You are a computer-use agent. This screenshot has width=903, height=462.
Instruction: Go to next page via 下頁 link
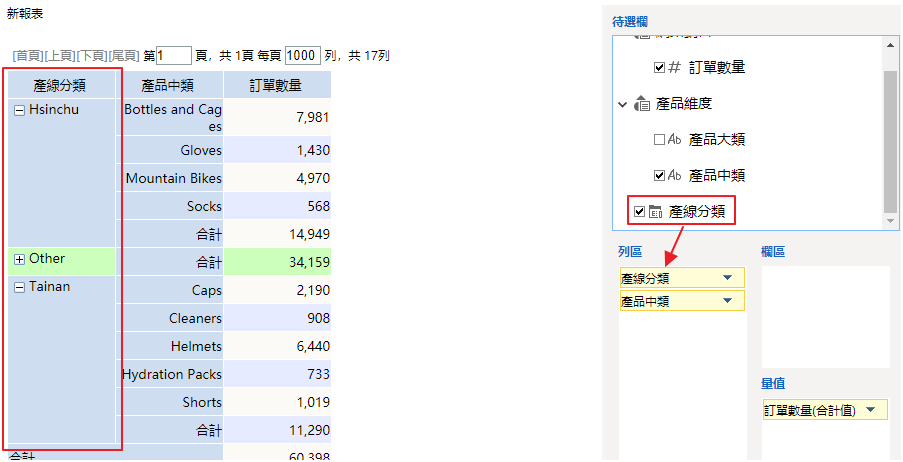click(x=93, y=56)
